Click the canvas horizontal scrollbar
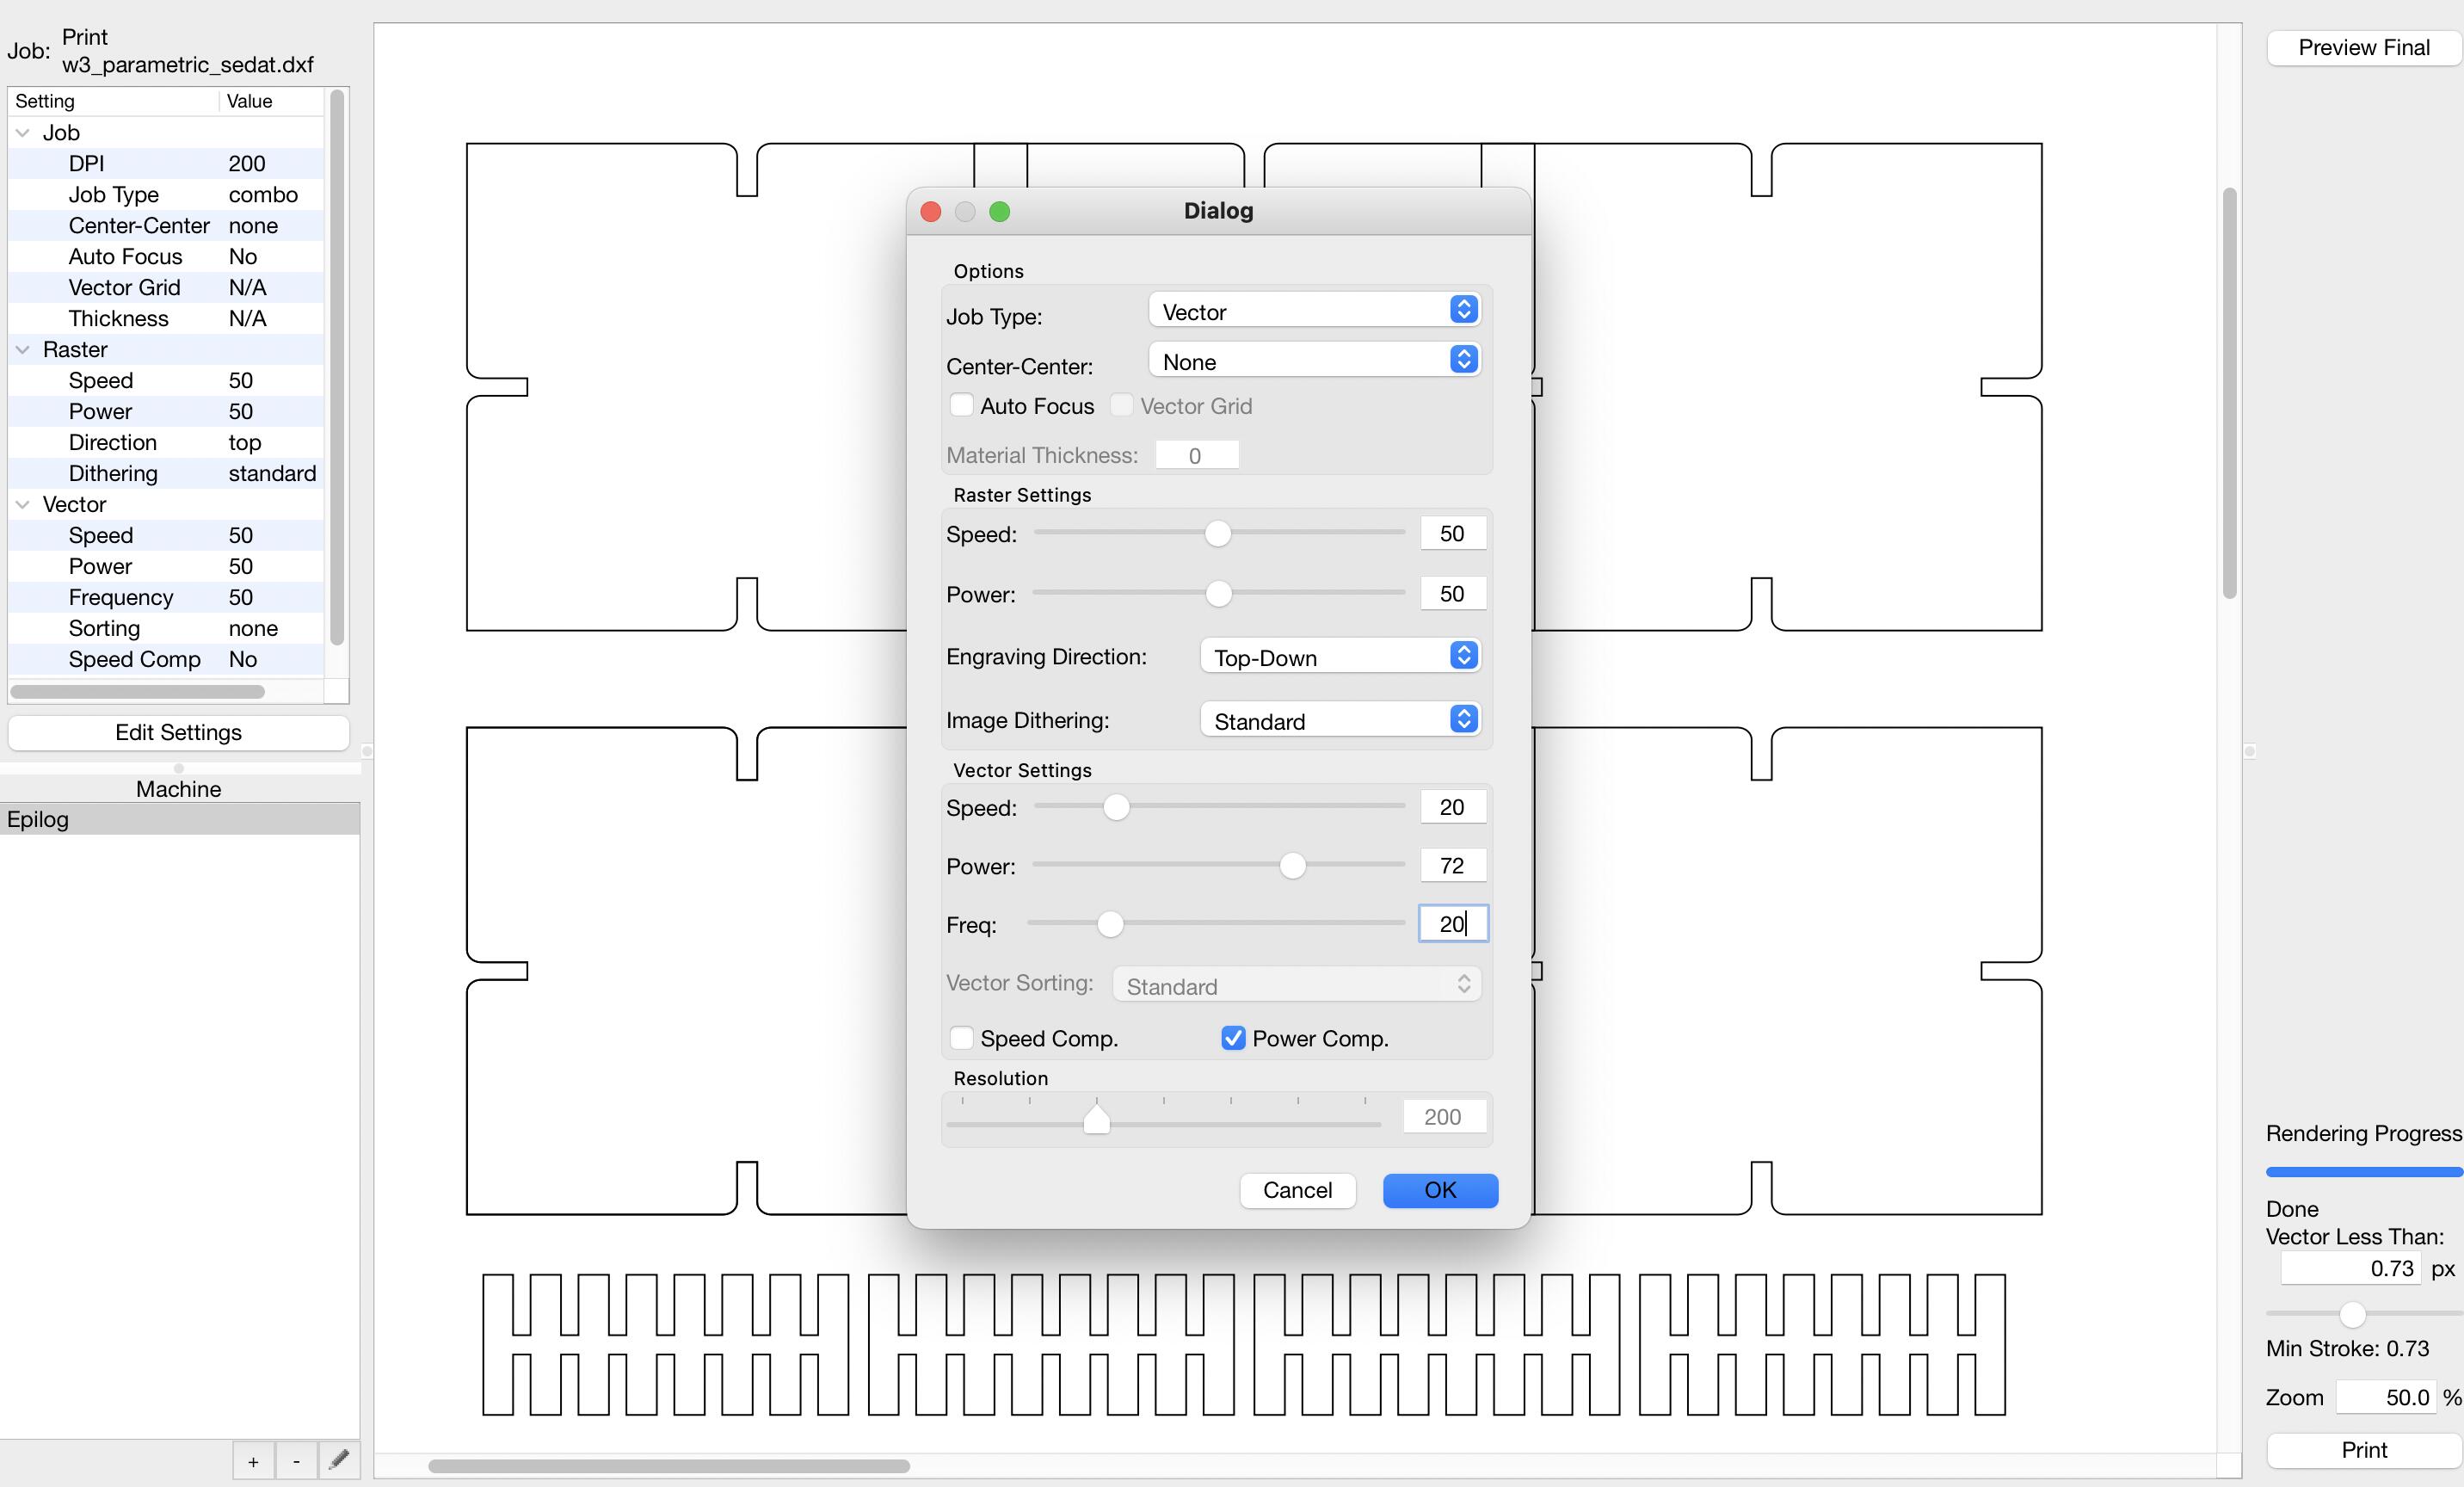Viewport: 2464px width, 1487px height. (668, 1466)
